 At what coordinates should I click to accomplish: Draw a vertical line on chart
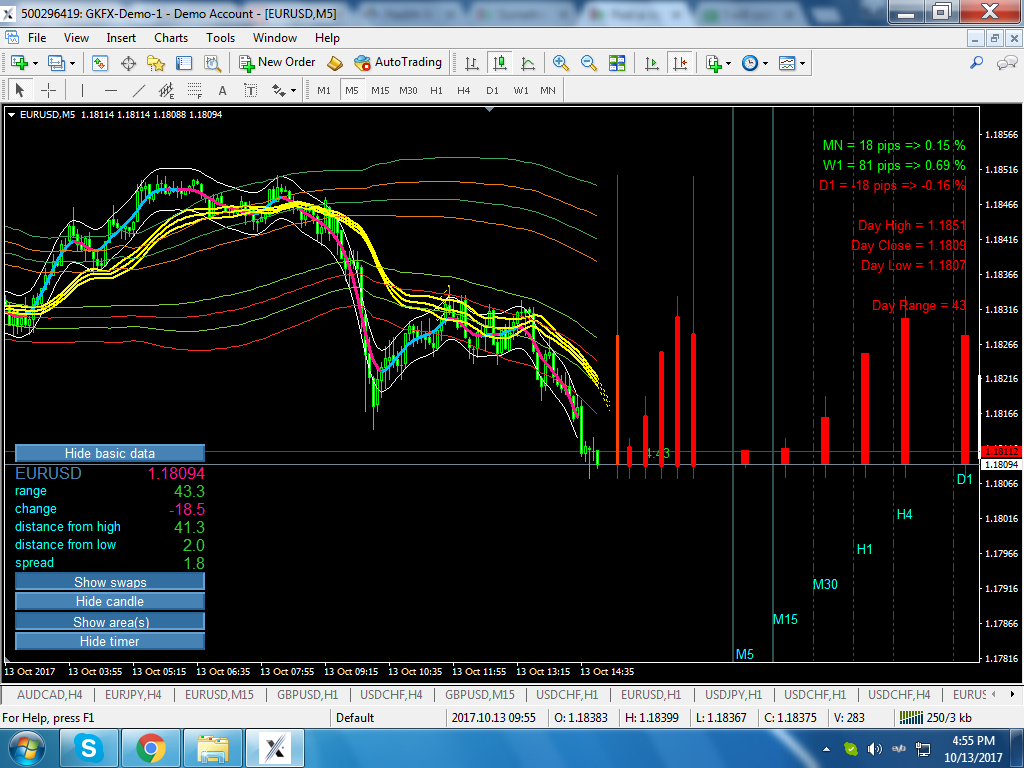click(82, 90)
